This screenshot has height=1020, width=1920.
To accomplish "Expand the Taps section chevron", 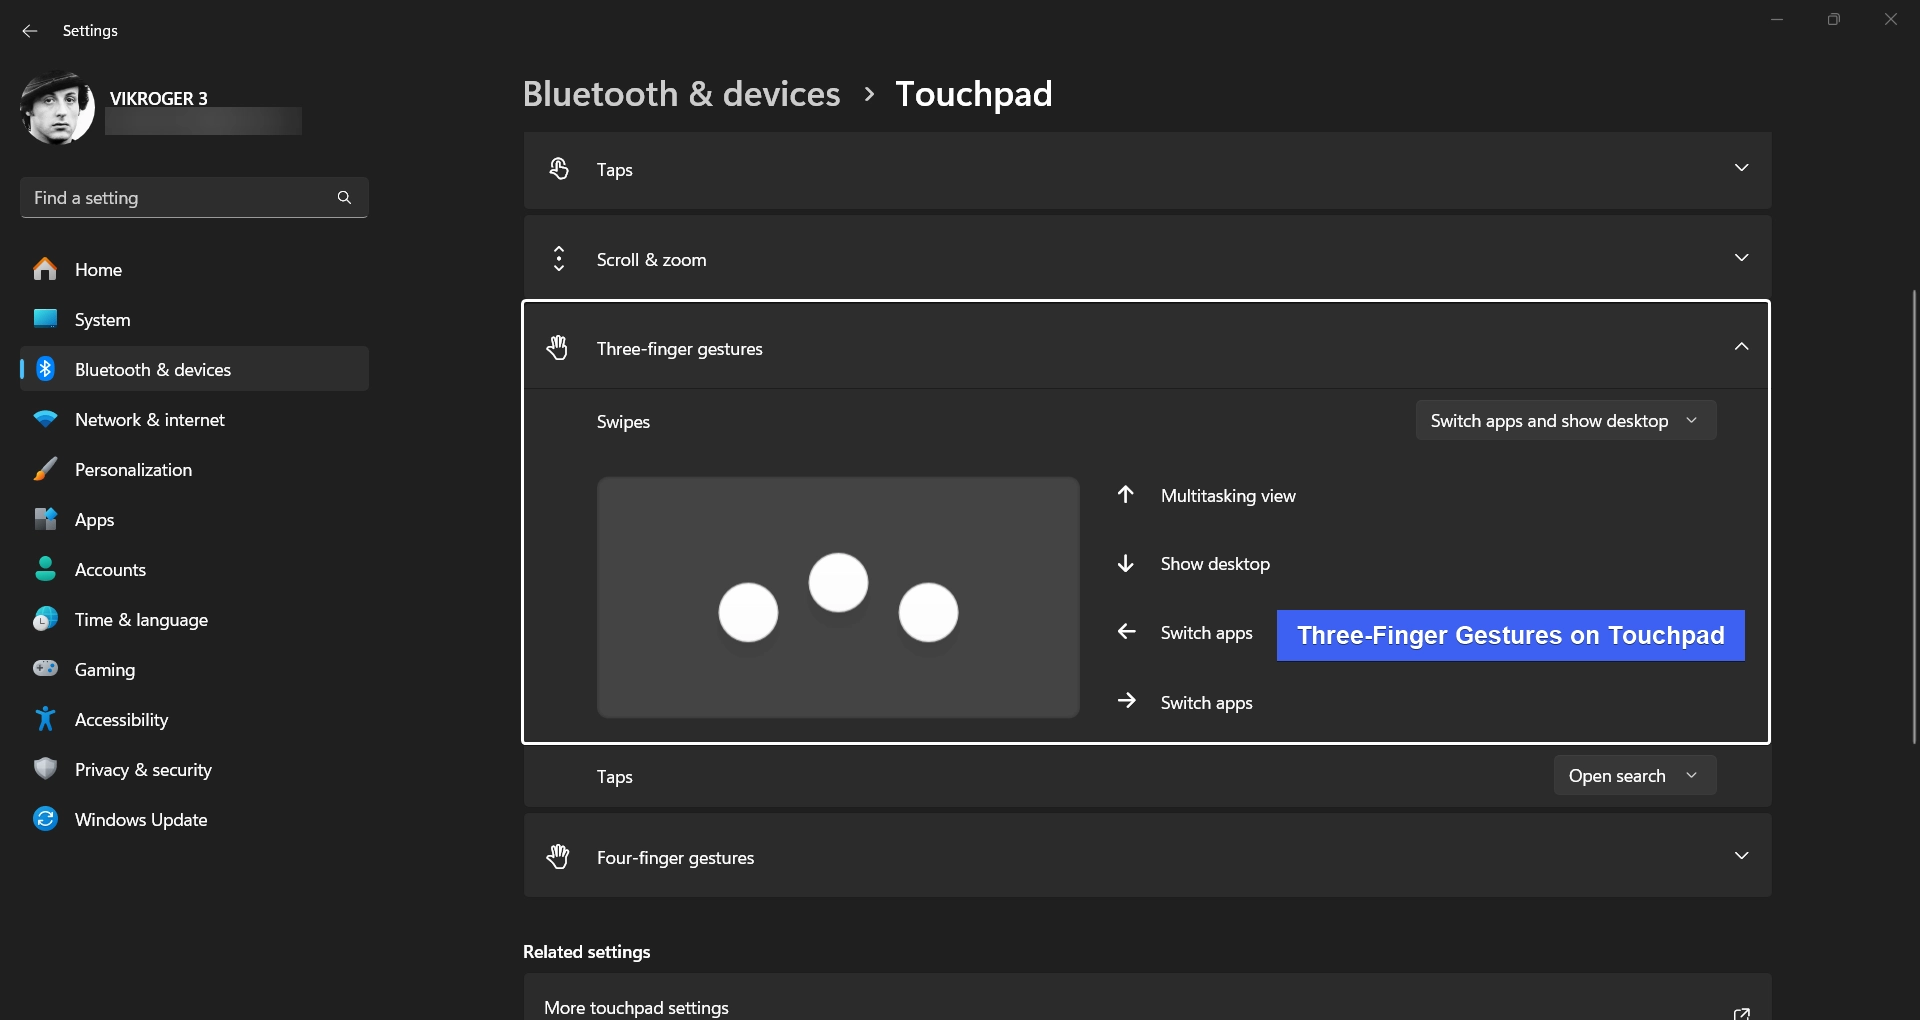I will tap(1741, 168).
